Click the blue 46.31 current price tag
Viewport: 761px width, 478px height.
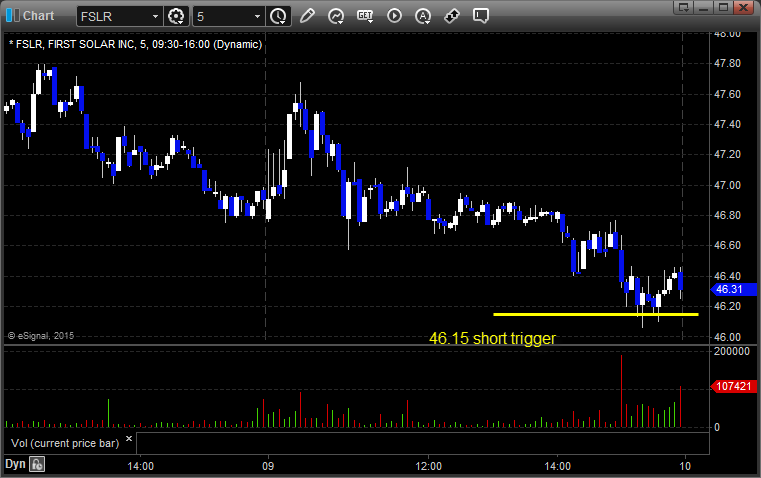[734, 289]
